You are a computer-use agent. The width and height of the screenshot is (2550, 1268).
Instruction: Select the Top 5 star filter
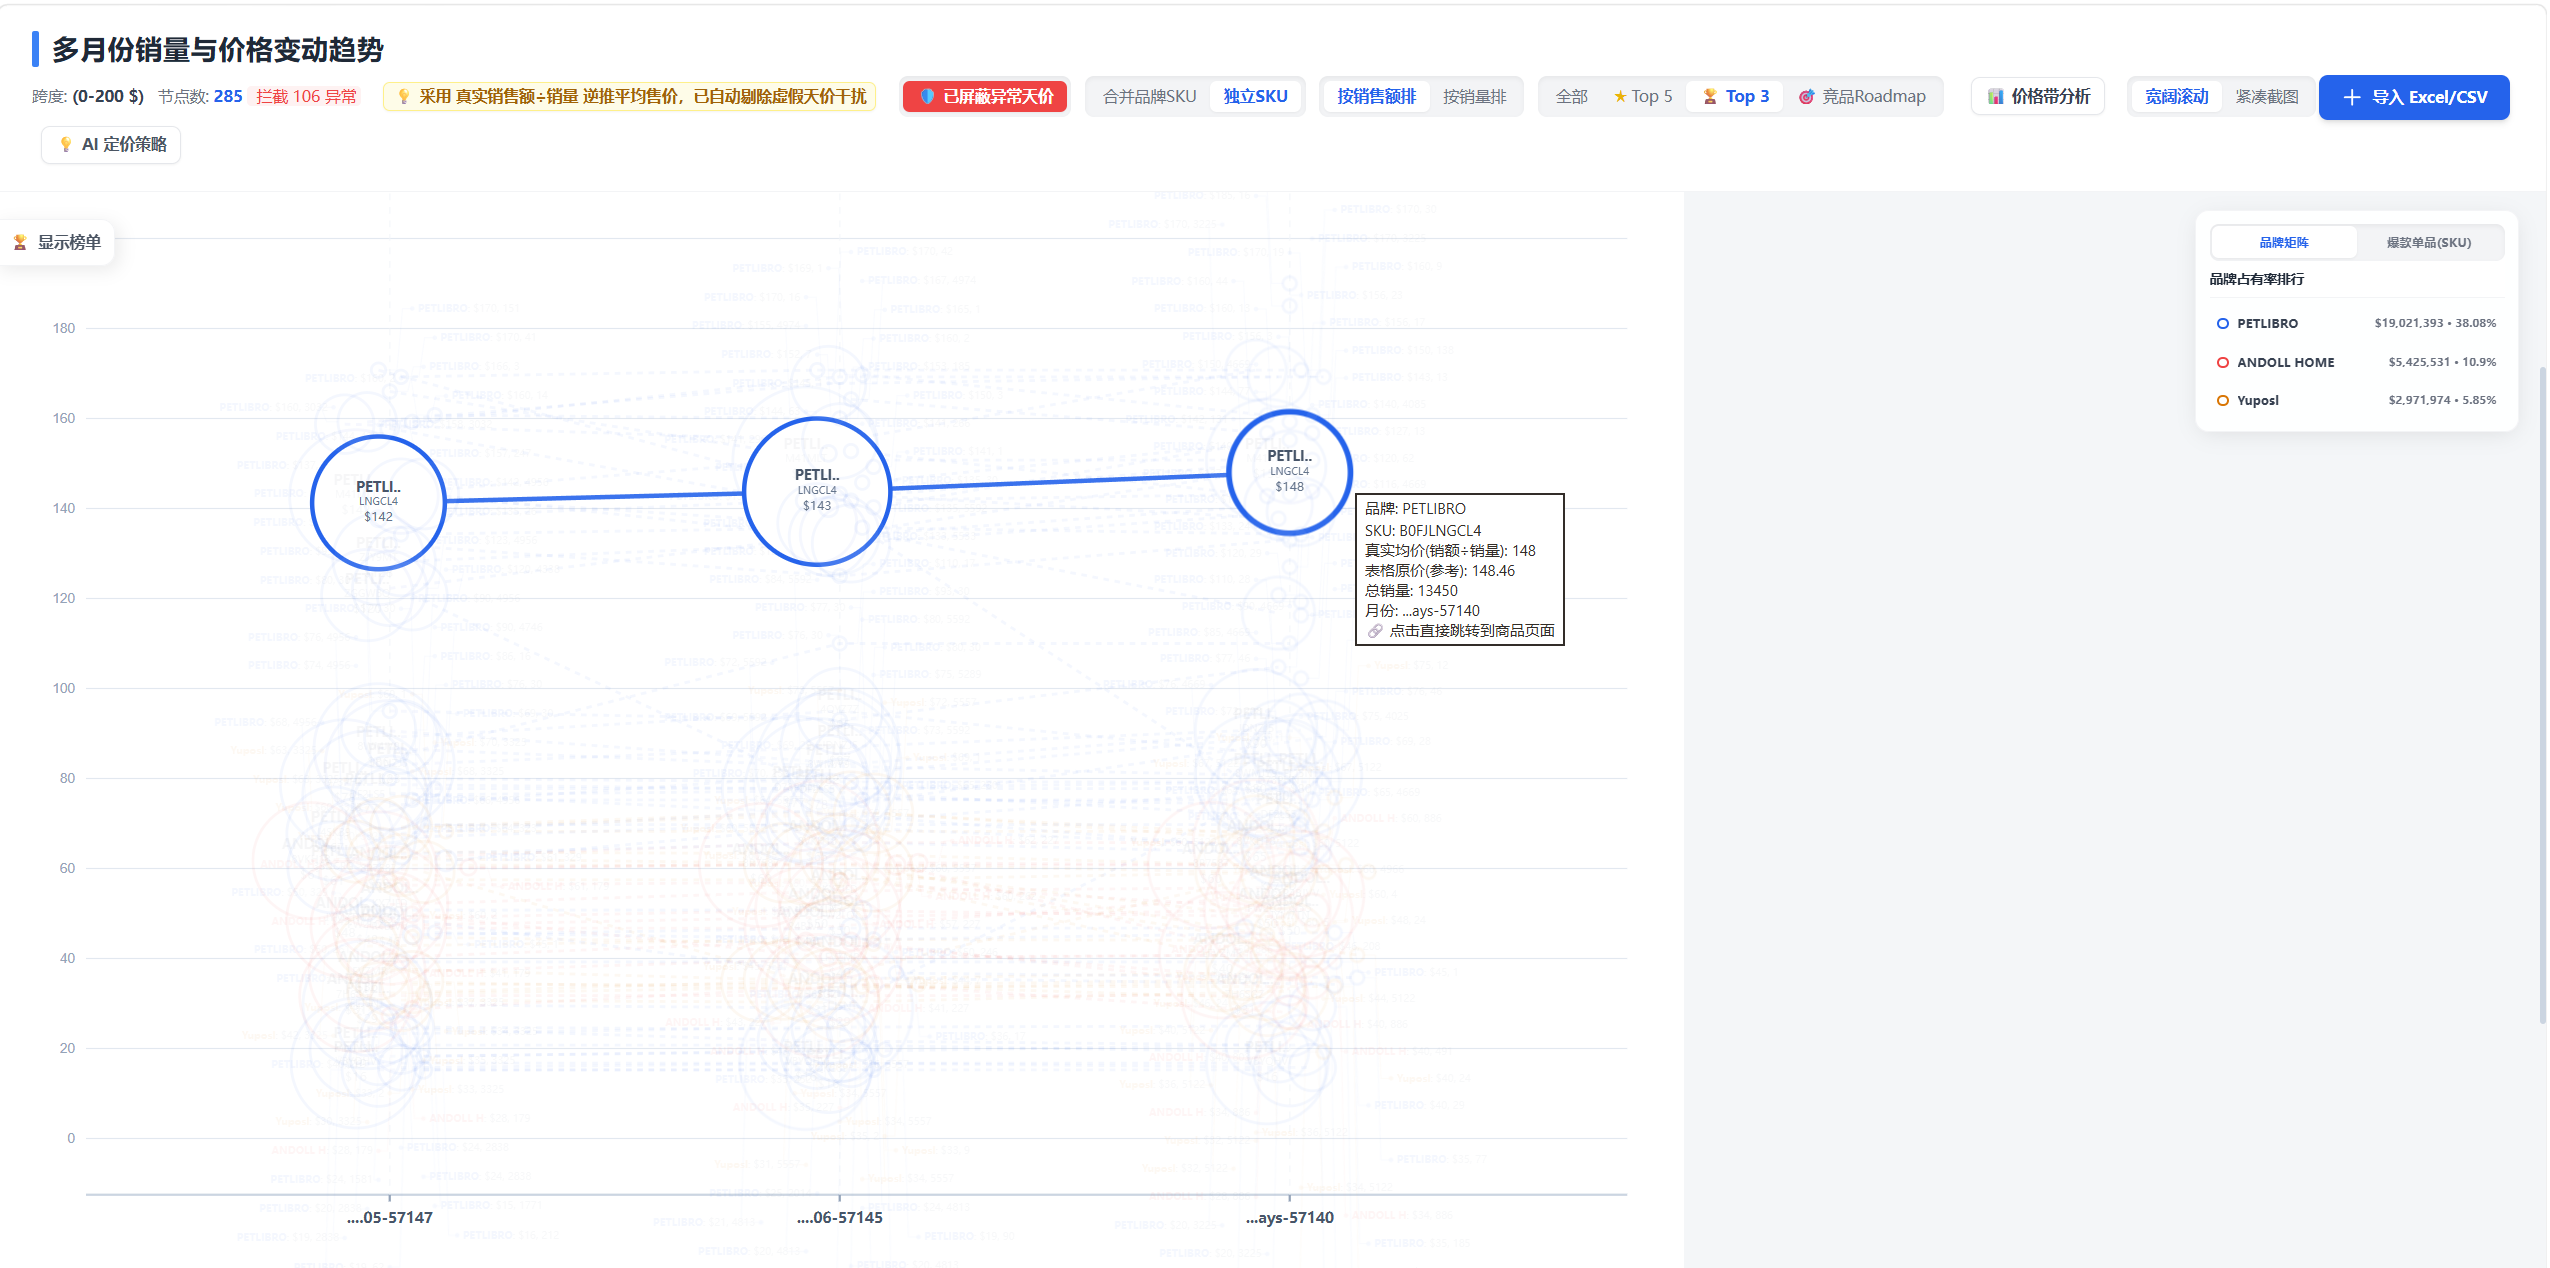[1642, 97]
